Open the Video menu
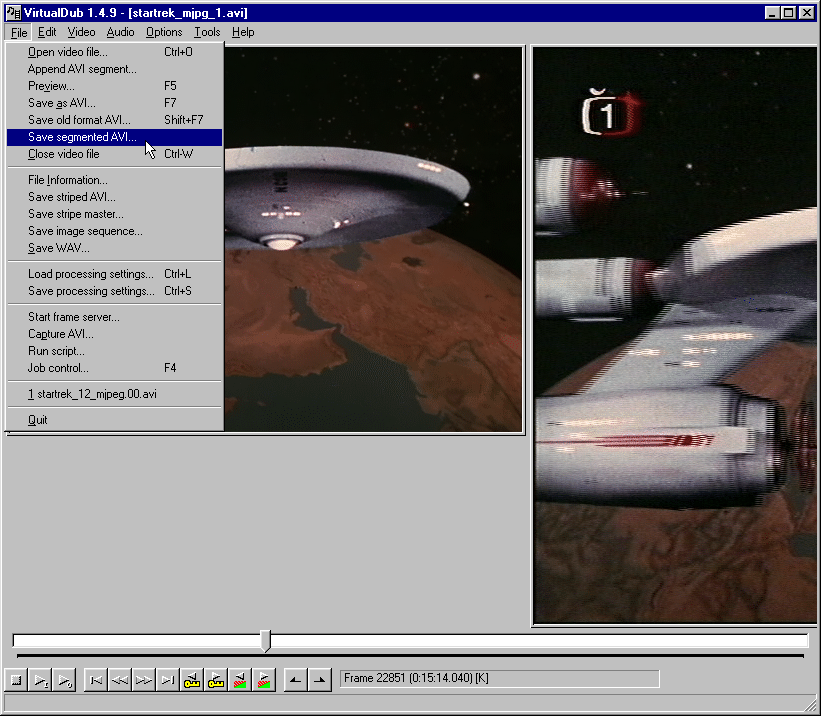Screen dimensions: 821x716 (x=82, y=32)
